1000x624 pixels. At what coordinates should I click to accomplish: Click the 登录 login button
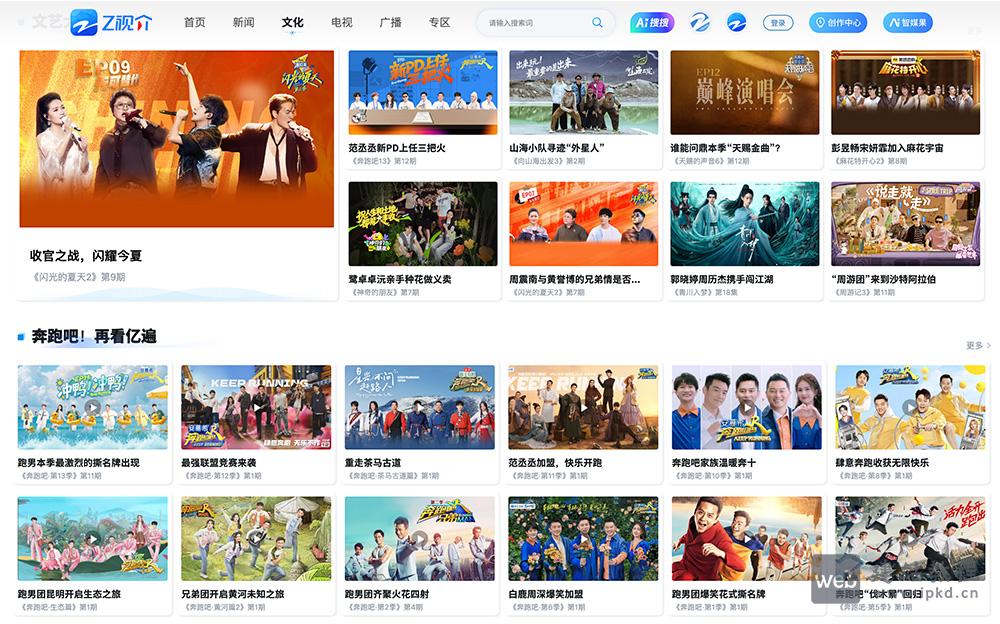tap(778, 23)
